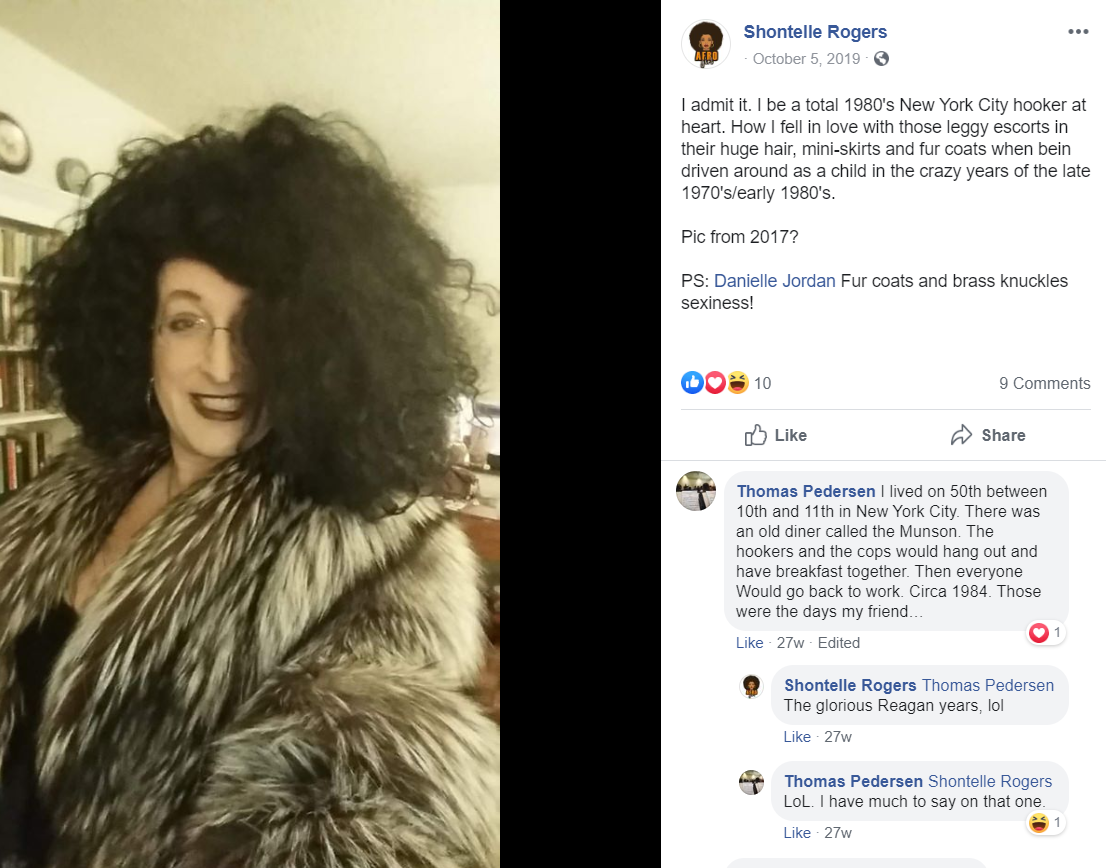The width and height of the screenshot is (1106, 868).
Task: Like the post with the Like button
Action: (x=775, y=435)
